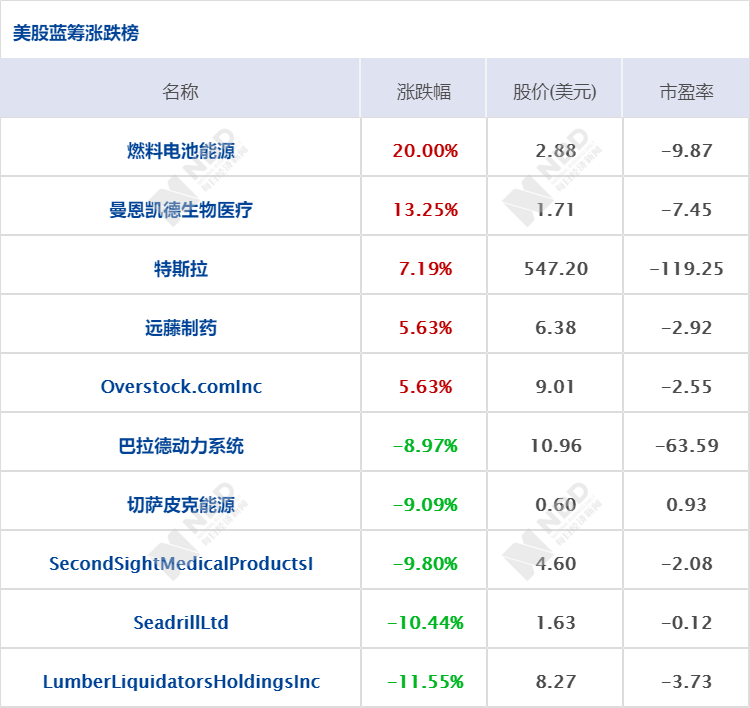Click the 1.63 stock price
The width and height of the screenshot is (750, 708).
coord(556,622)
